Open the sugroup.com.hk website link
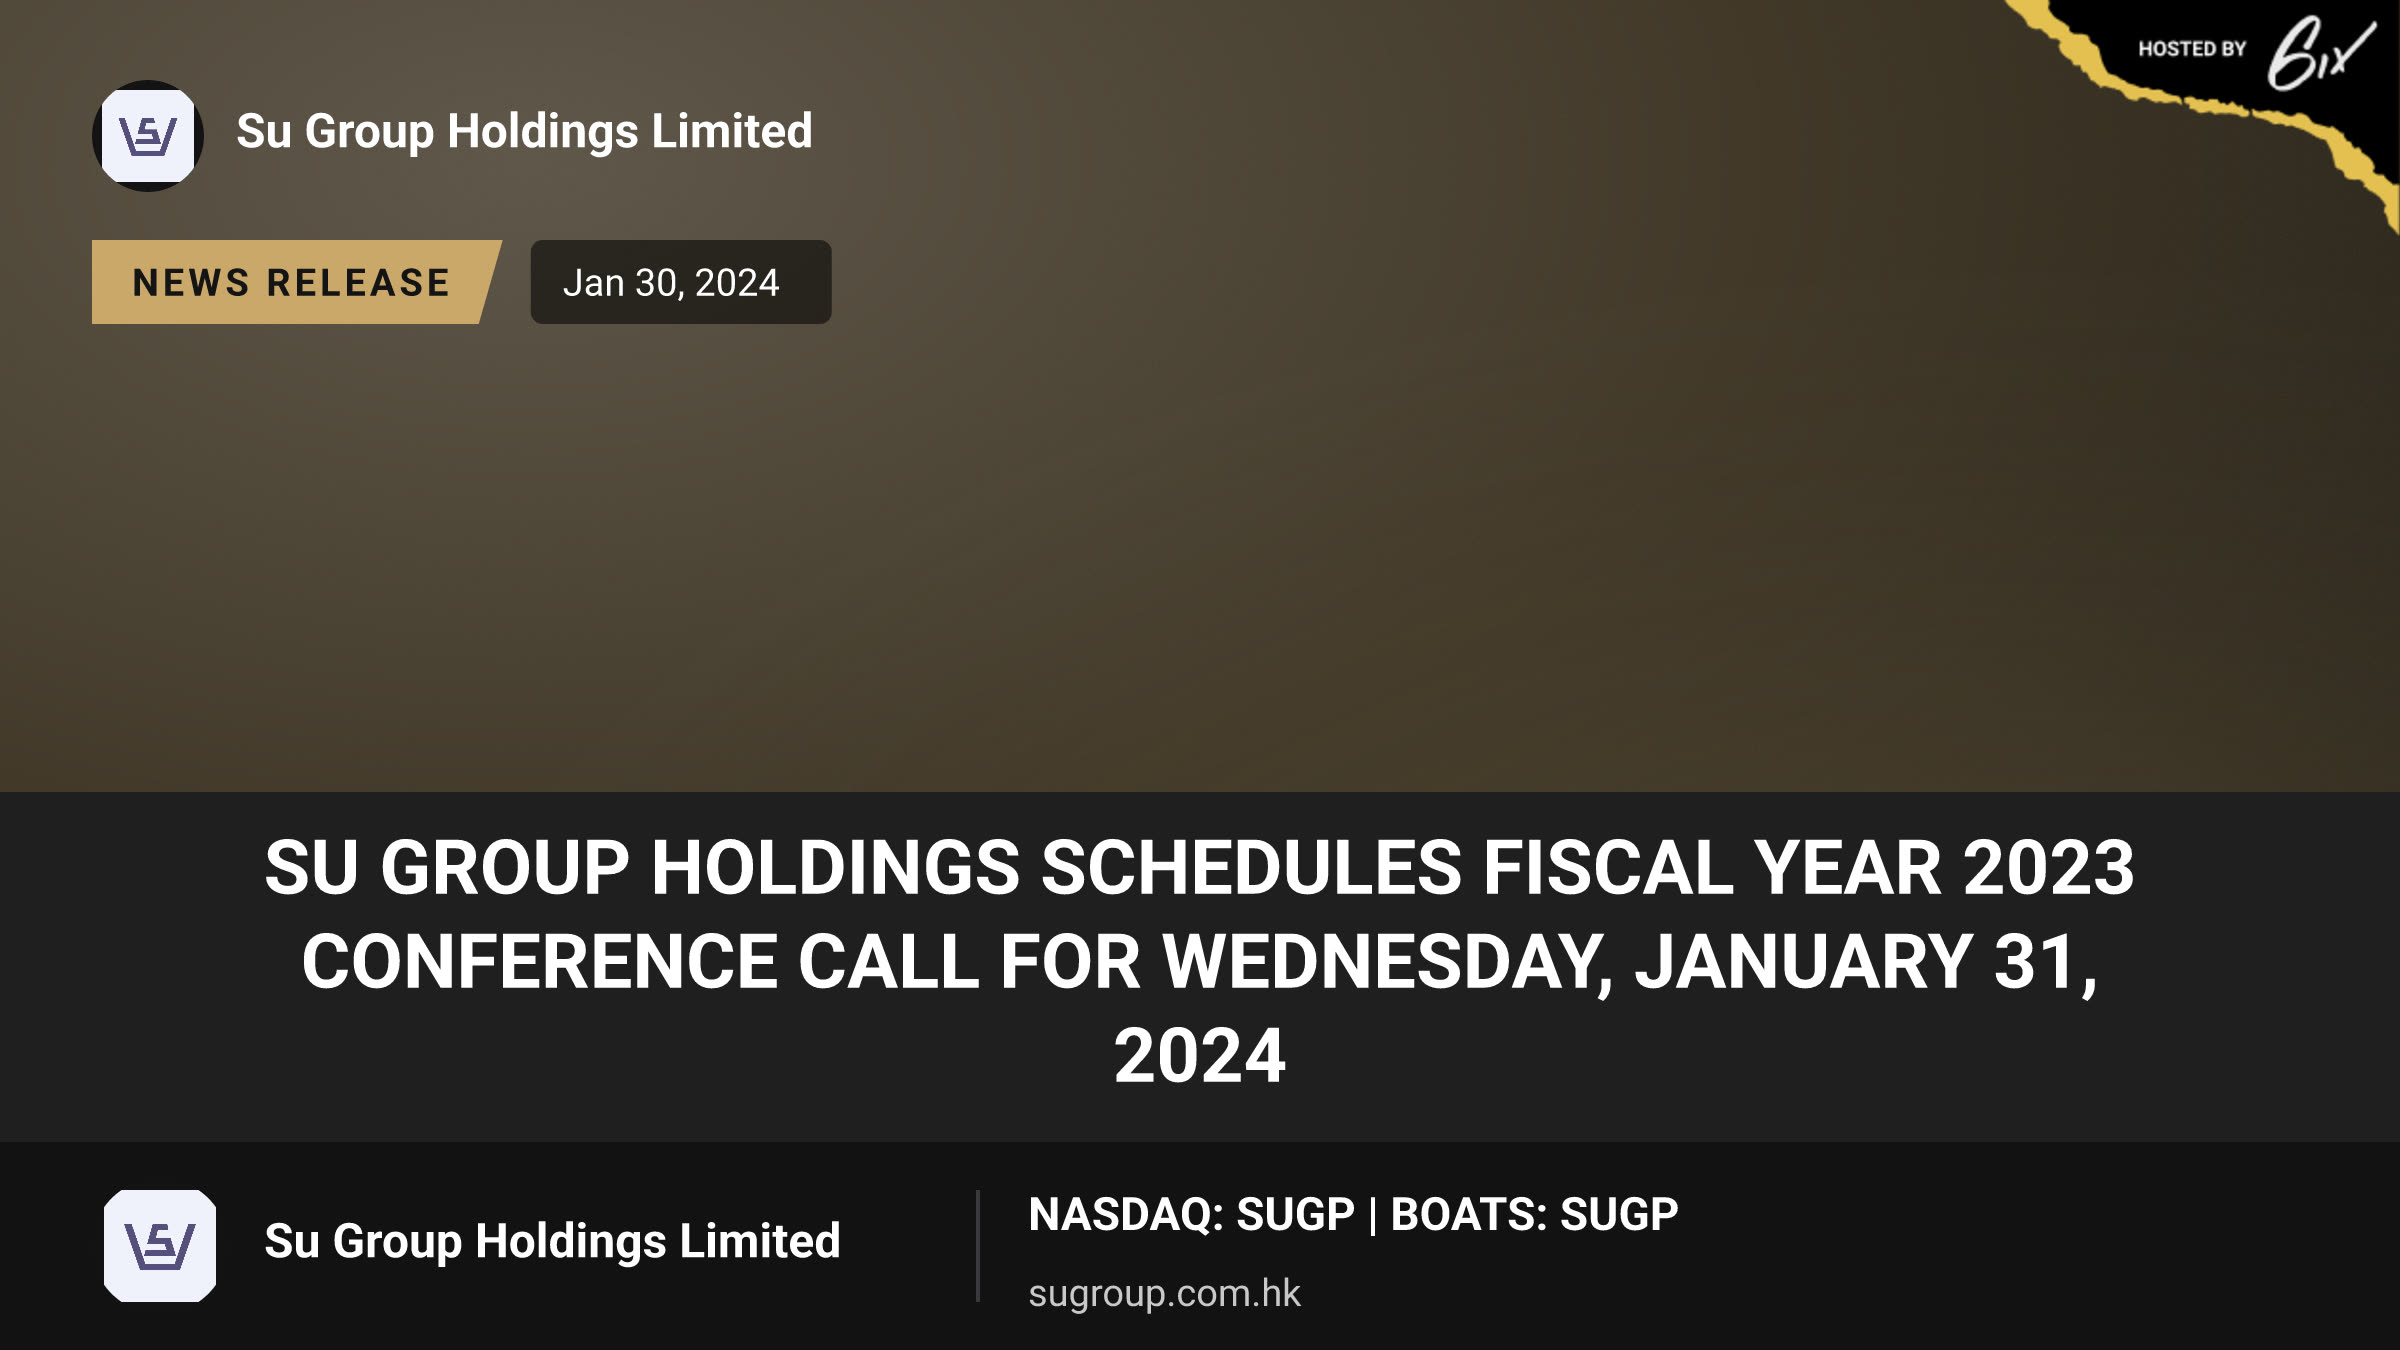This screenshot has width=2400, height=1350. click(1164, 1293)
